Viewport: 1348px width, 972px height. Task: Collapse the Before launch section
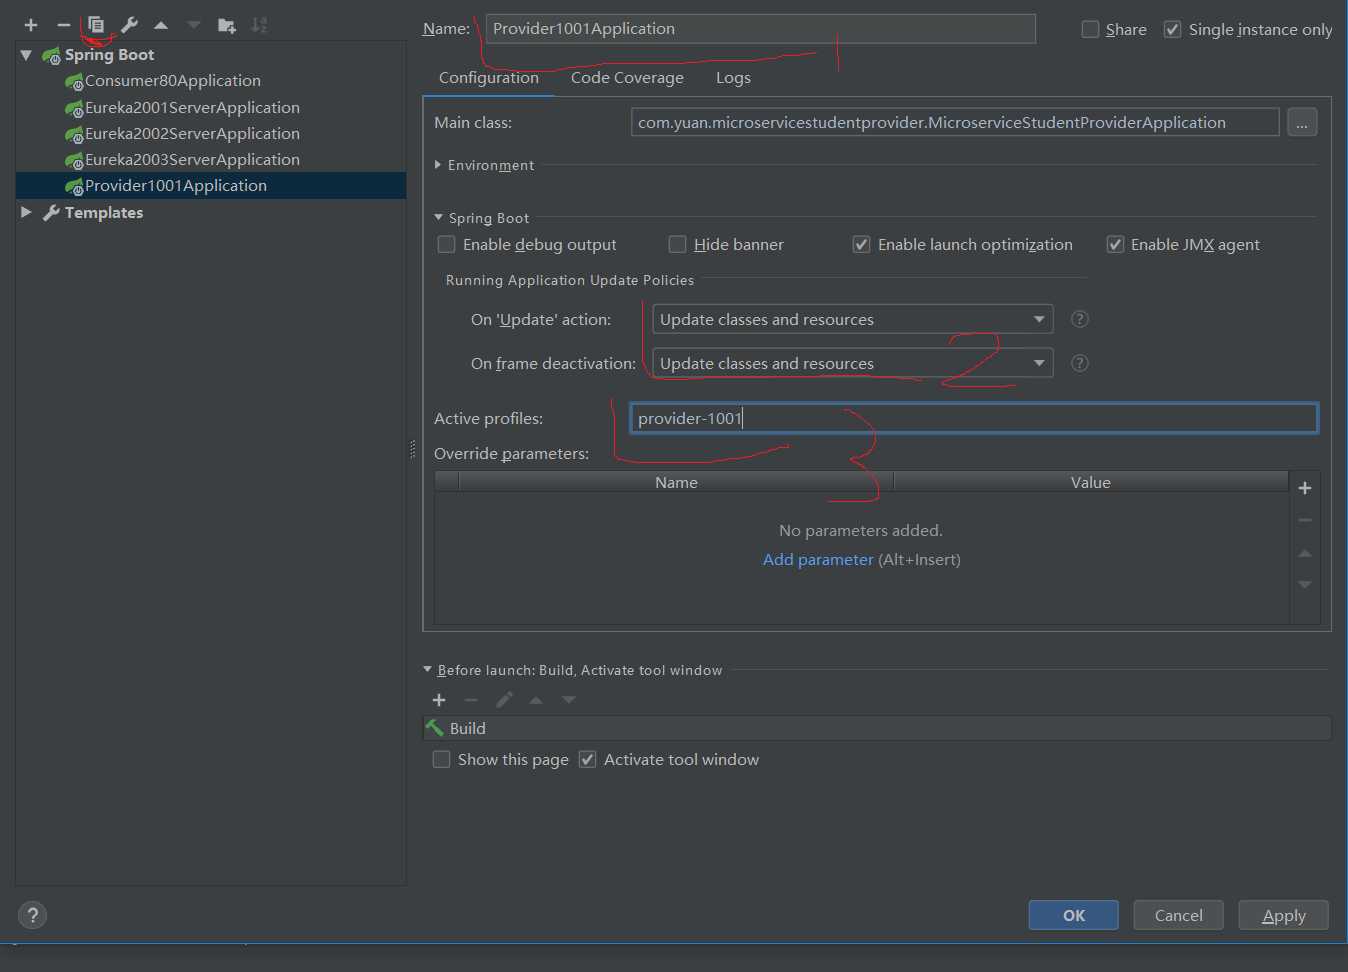tap(428, 669)
